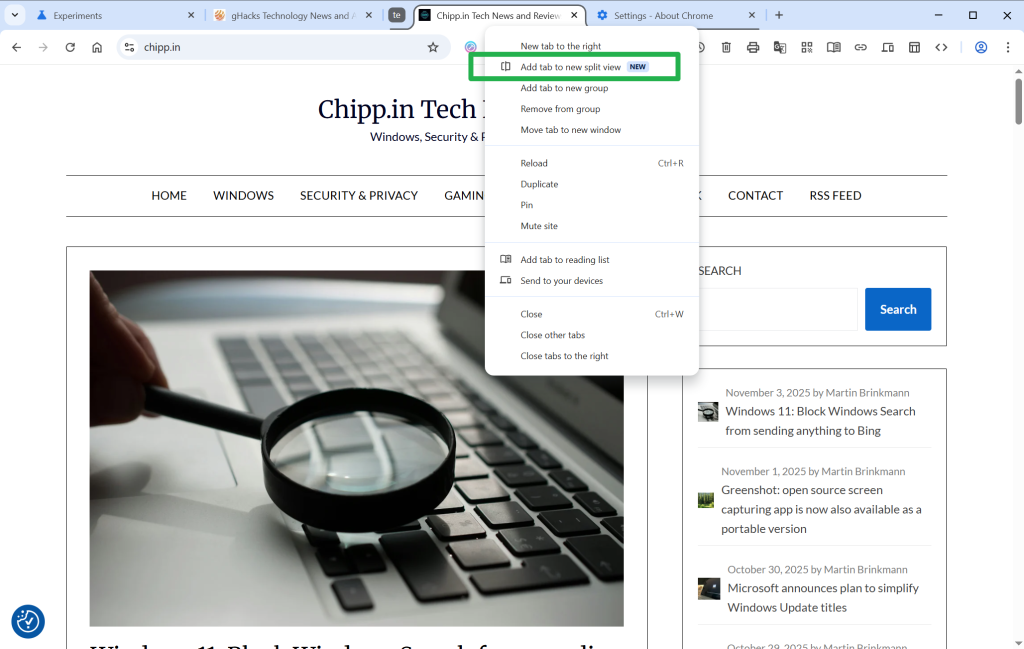Image resolution: width=1024 pixels, height=649 pixels.
Task: Open the Chrome profile avatar
Action: pos(981,47)
